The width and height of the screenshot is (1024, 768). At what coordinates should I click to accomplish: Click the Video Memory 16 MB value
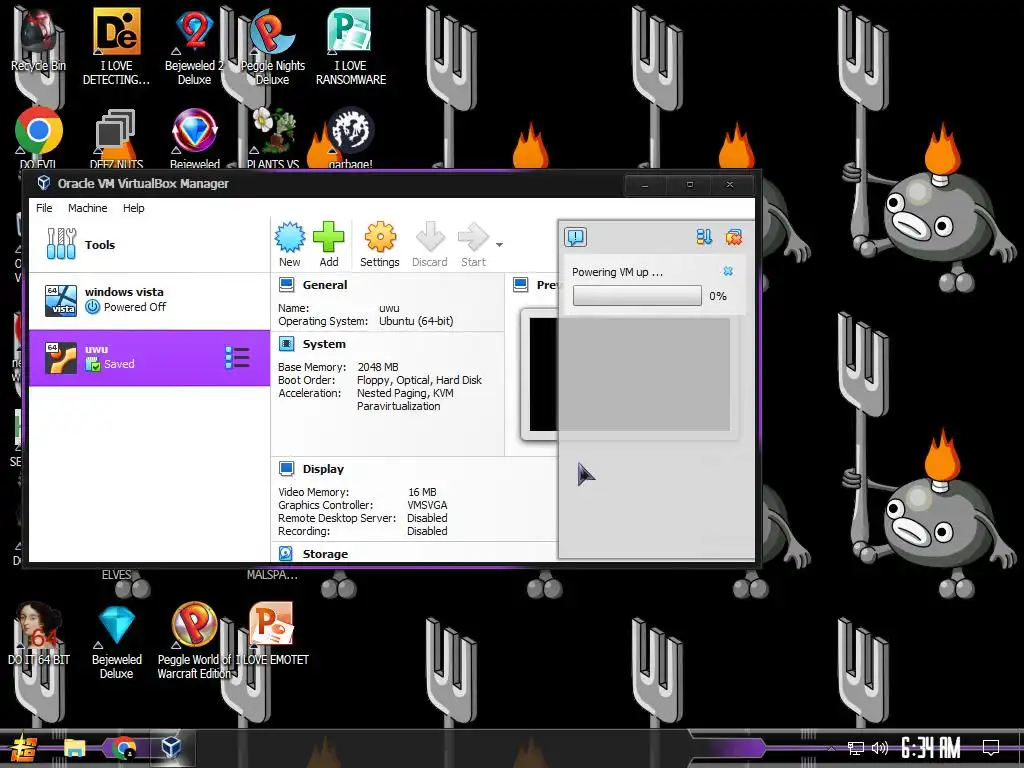(422, 492)
